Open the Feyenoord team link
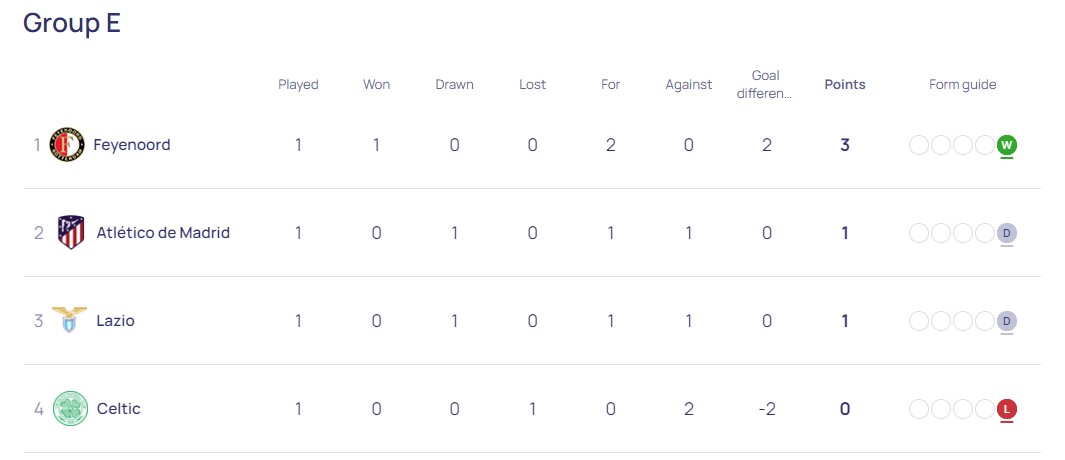This screenshot has height=460, width=1065. (132, 145)
